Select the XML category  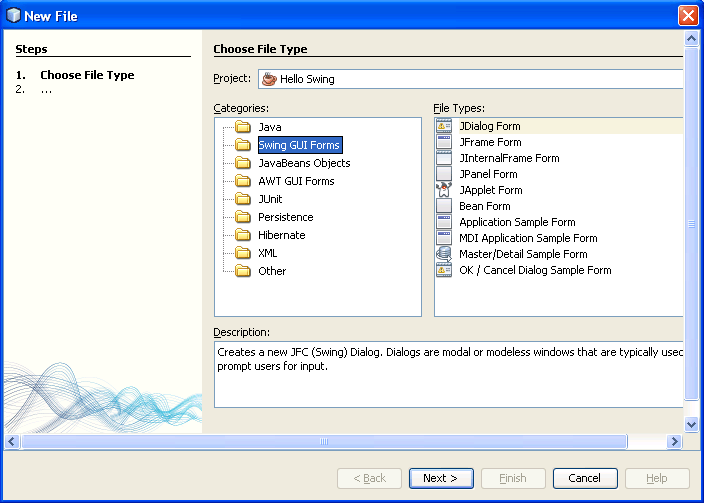pyautogui.click(x=267, y=253)
